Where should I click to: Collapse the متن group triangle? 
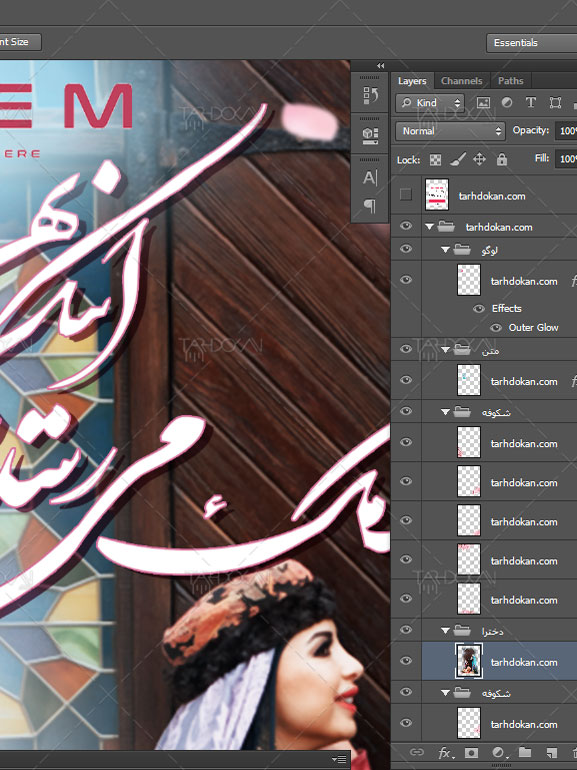(445, 350)
